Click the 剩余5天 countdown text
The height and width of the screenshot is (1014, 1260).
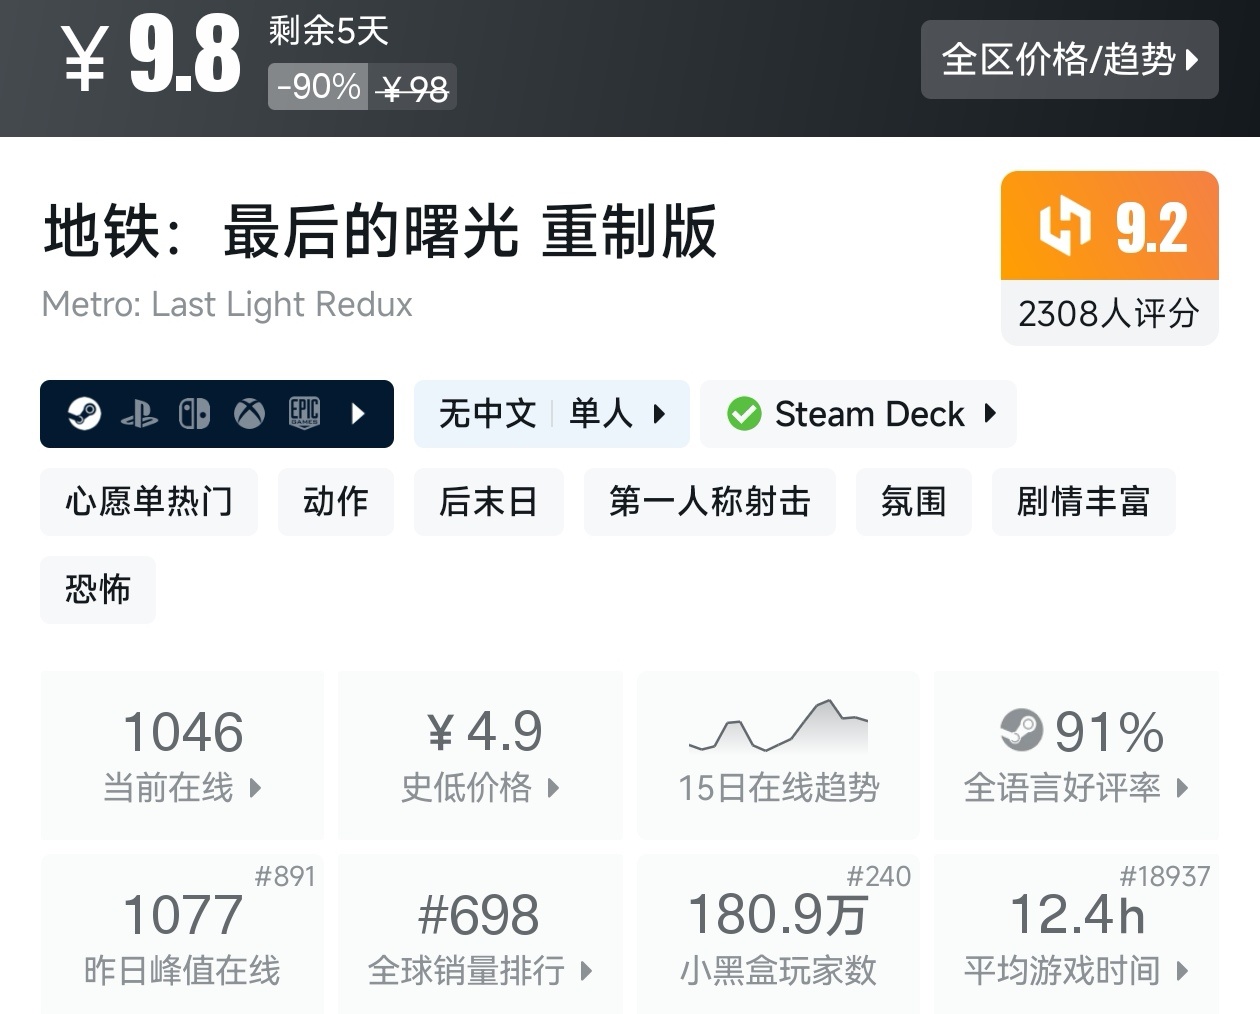click(x=328, y=31)
